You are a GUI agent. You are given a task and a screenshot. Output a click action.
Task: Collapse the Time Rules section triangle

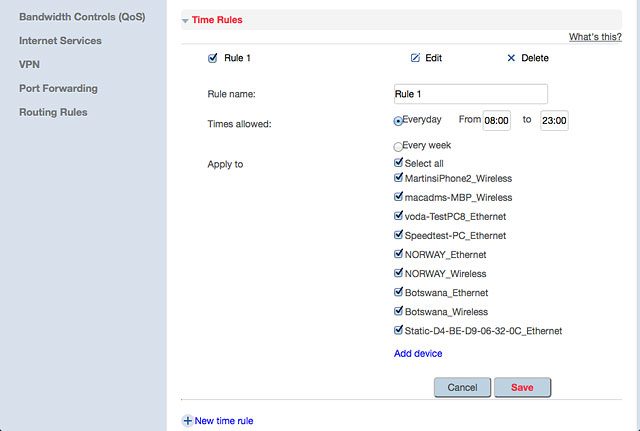coord(185,20)
